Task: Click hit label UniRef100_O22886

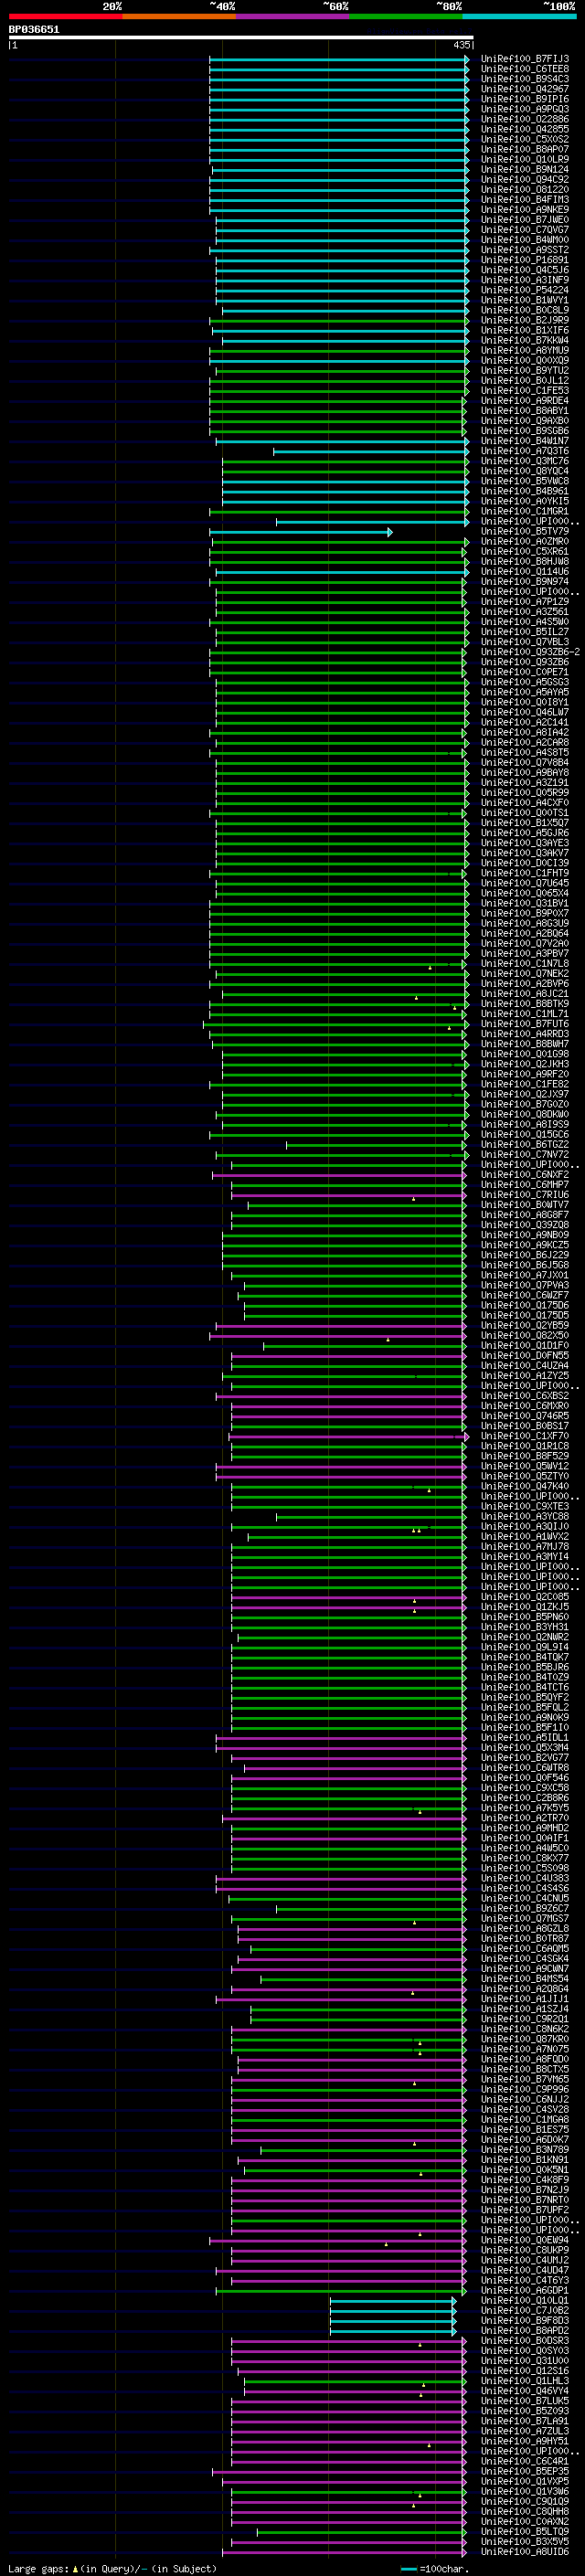Action: tap(524, 119)
